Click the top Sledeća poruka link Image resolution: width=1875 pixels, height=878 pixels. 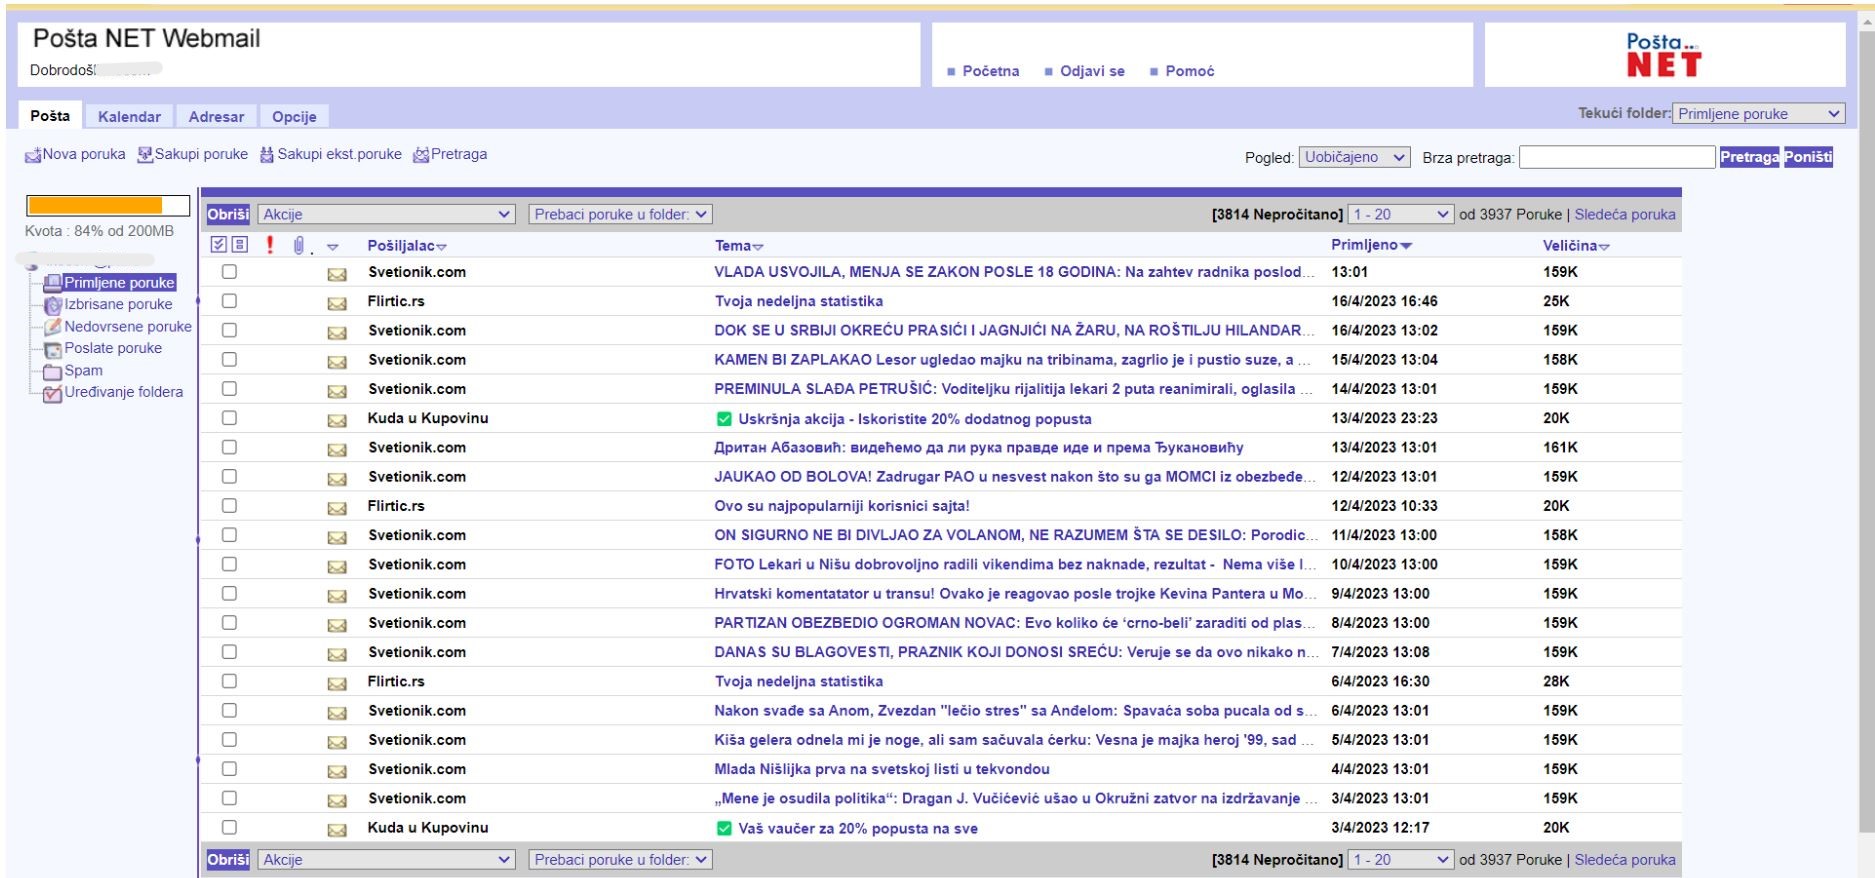click(1625, 214)
